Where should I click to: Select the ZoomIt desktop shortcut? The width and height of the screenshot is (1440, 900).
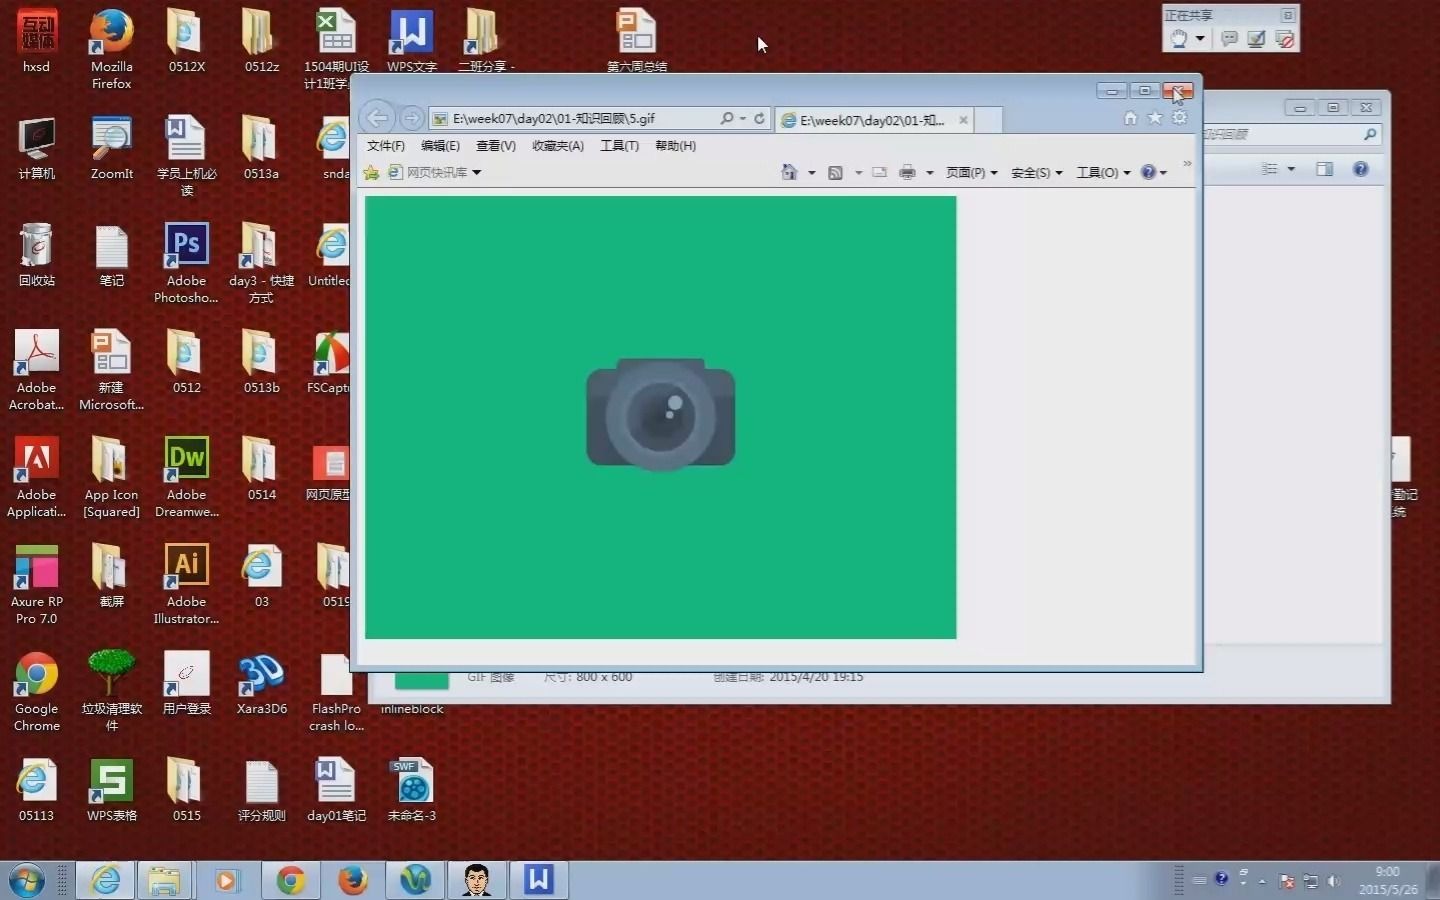[112, 148]
